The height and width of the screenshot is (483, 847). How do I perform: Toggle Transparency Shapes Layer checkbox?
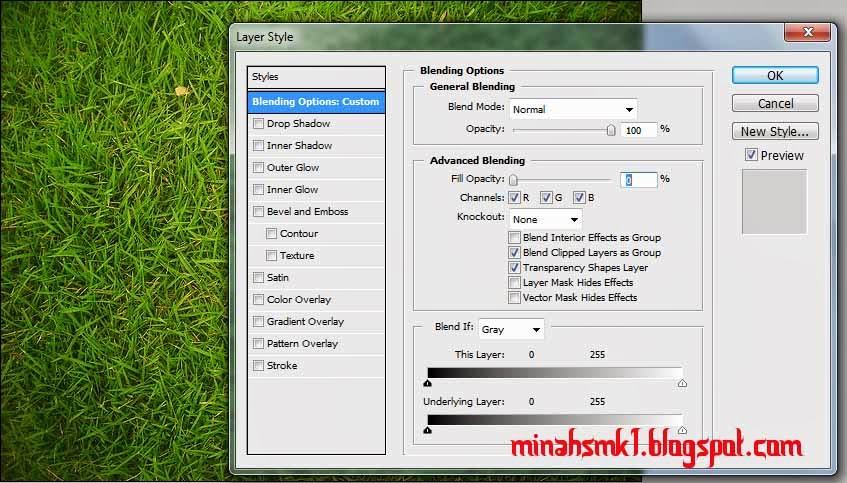point(514,267)
